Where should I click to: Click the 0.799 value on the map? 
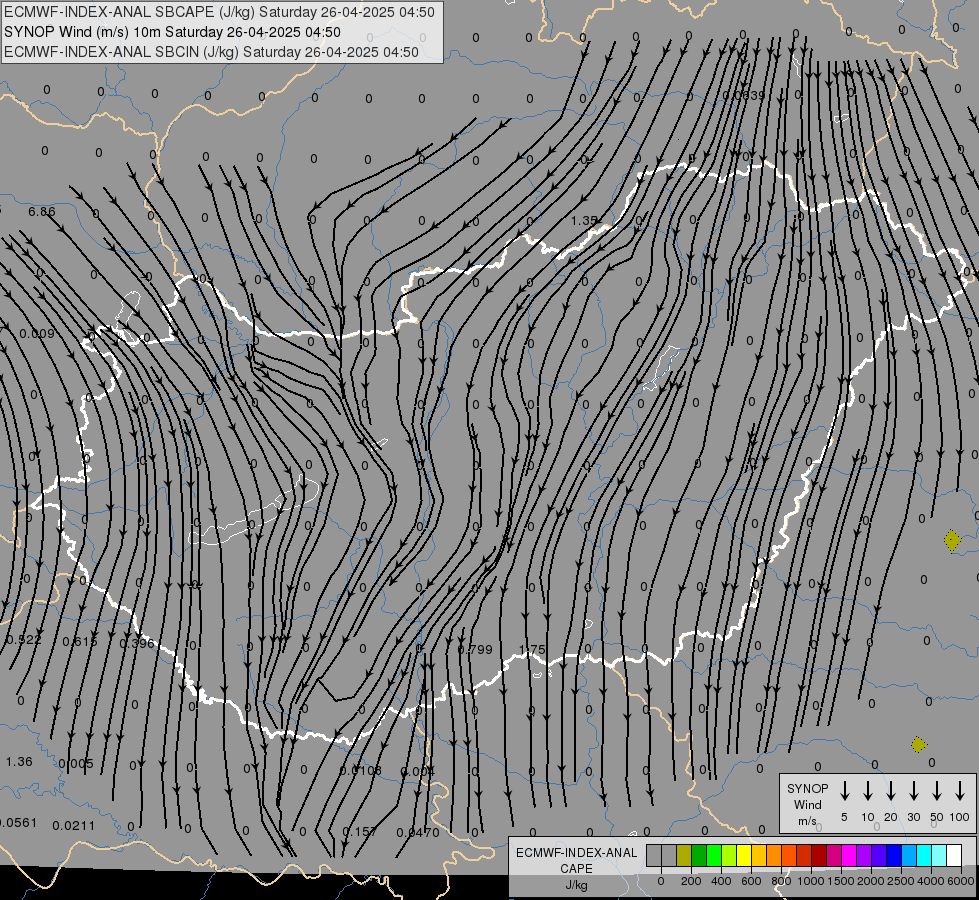point(475,650)
